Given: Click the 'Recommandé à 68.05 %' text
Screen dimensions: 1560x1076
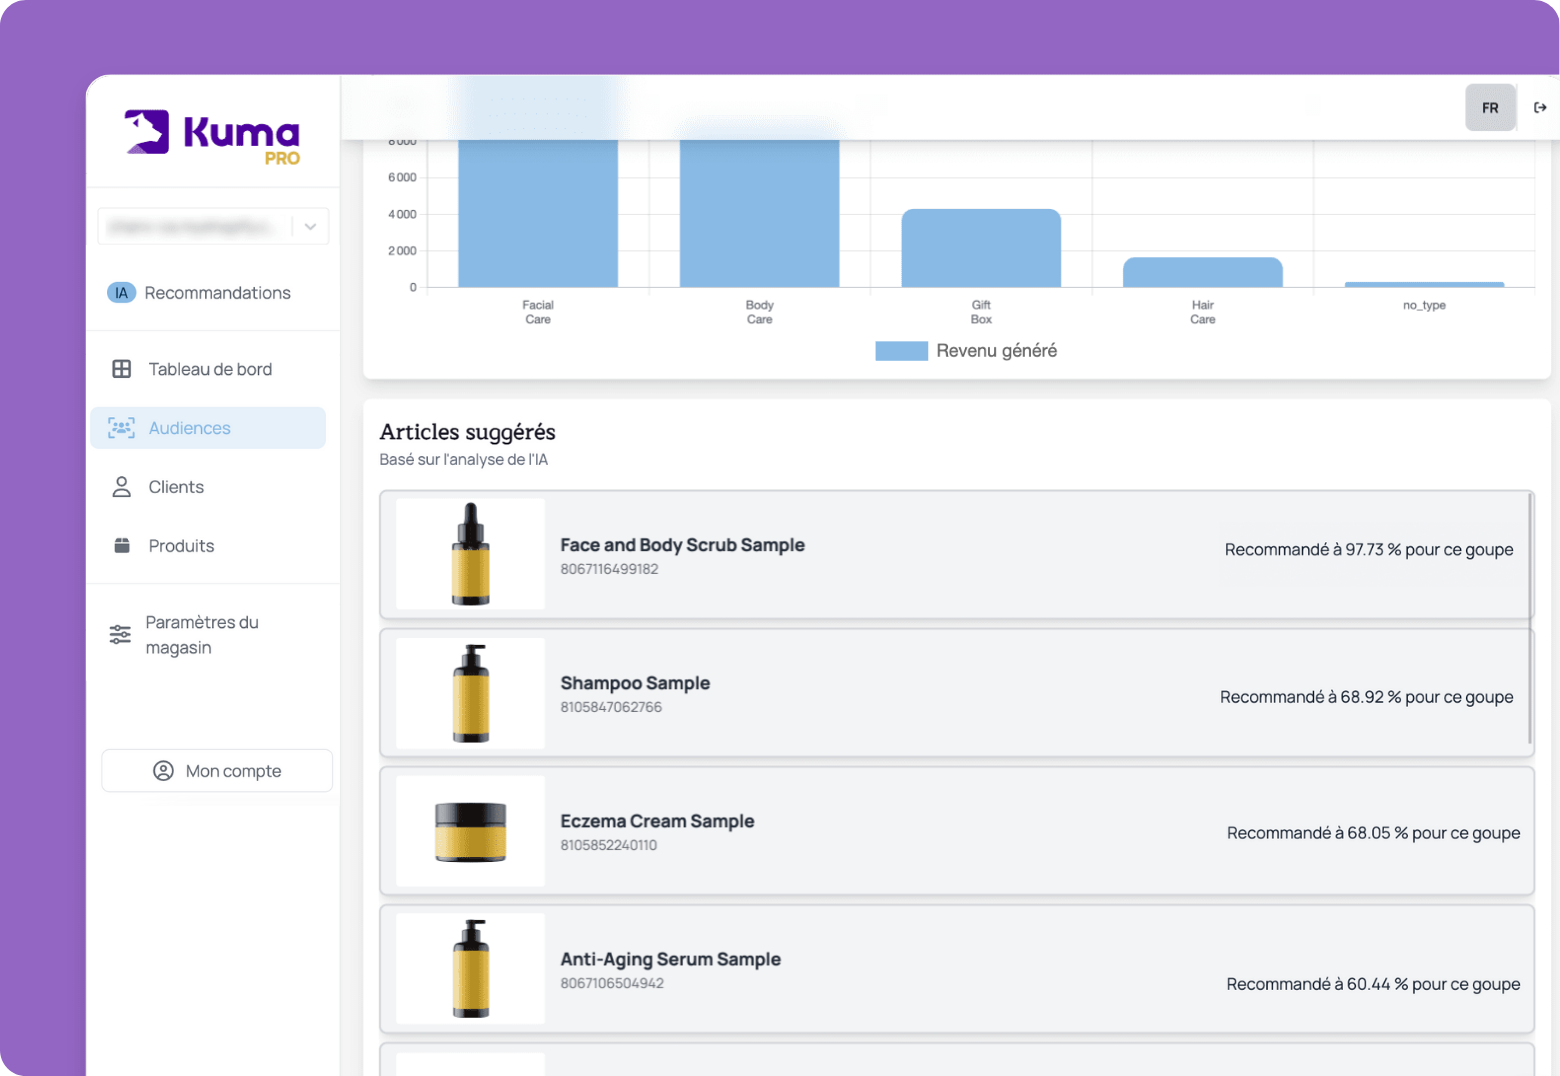Looking at the screenshot, I should click(1373, 833).
